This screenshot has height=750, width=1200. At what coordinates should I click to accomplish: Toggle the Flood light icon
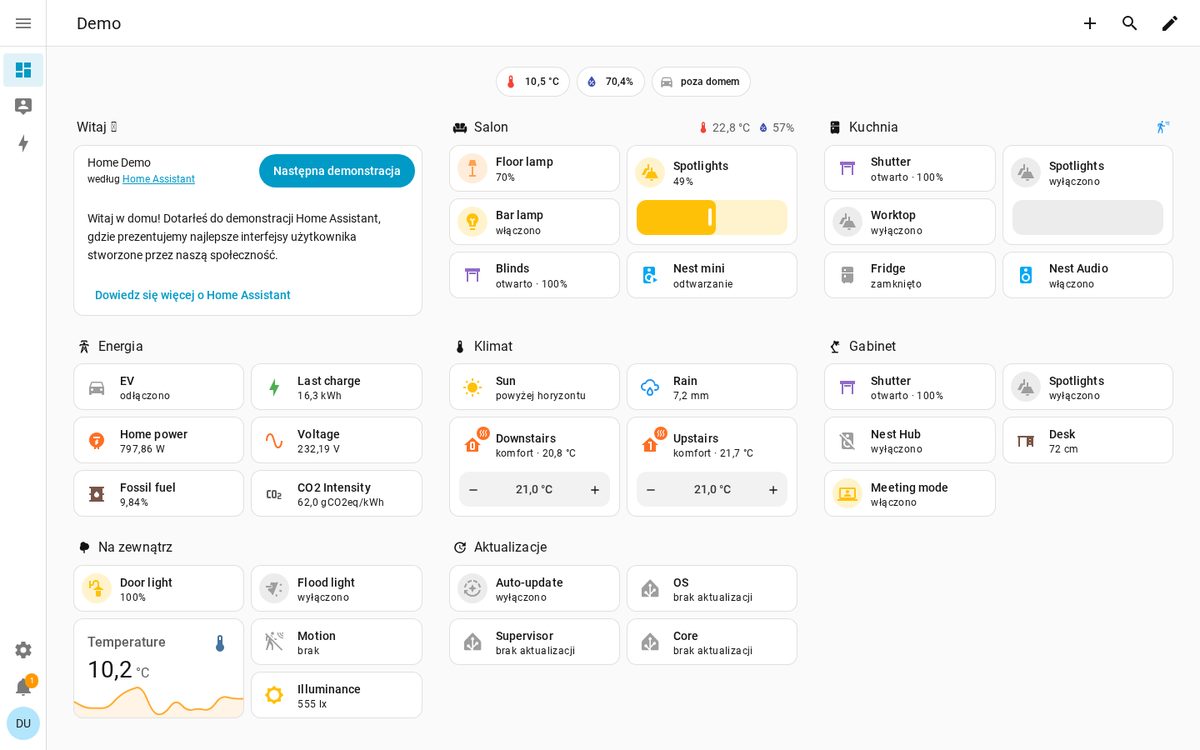point(274,589)
